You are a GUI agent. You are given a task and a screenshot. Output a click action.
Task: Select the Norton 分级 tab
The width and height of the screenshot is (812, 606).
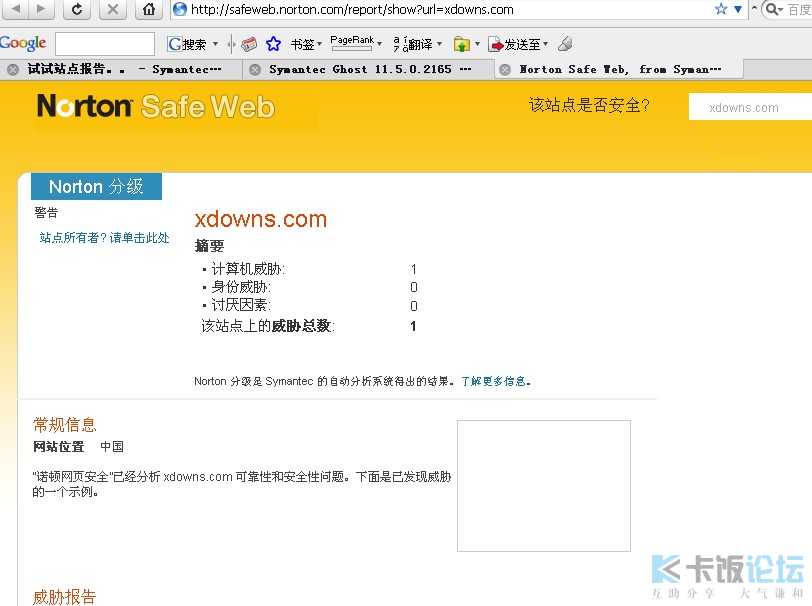pyautogui.click(x=96, y=186)
